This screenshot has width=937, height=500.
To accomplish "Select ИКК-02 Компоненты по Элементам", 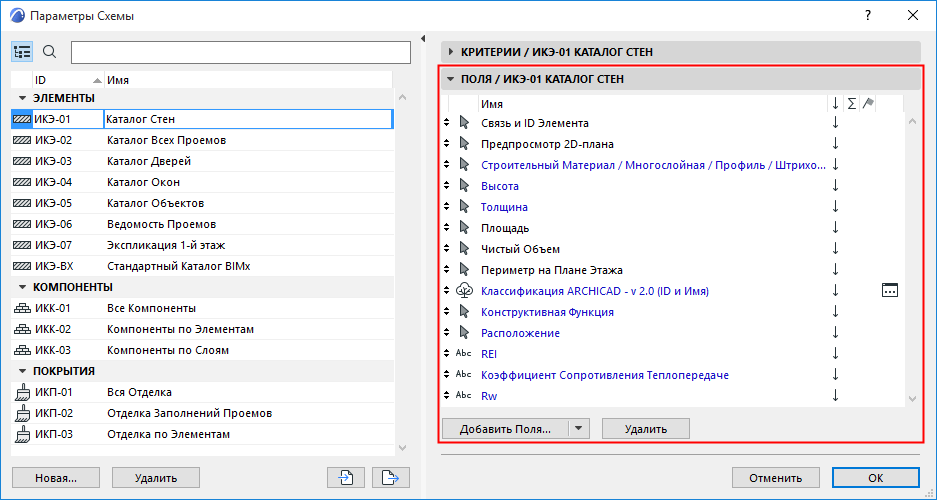I will pyautogui.click(x=202, y=329).
